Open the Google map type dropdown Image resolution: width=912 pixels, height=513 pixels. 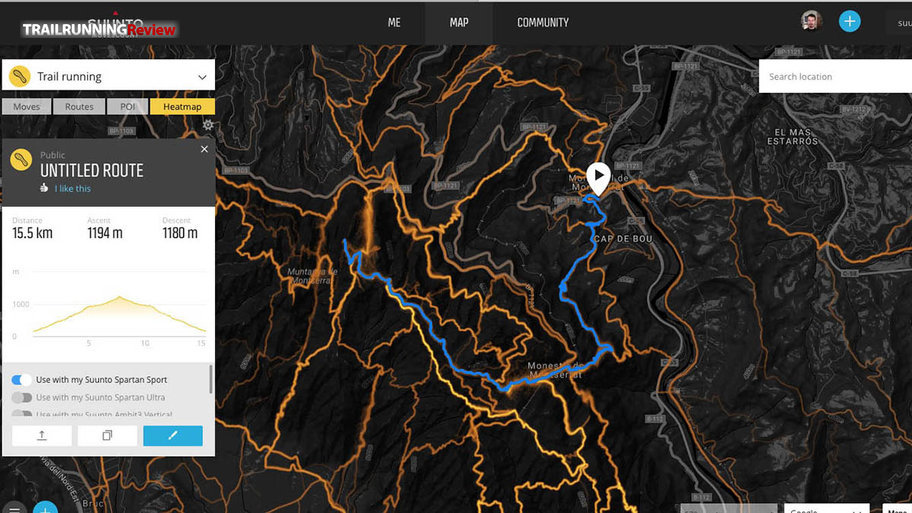pos(826,508)
